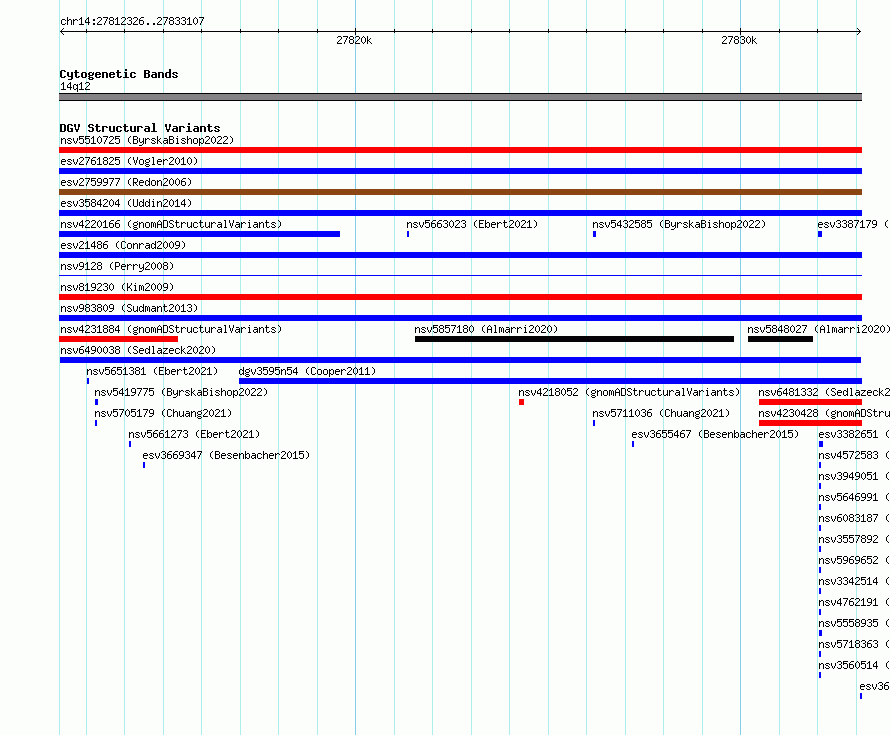
Task: Click the black nsv5857180 Almarri2020 bar
Action: [574, 339]
